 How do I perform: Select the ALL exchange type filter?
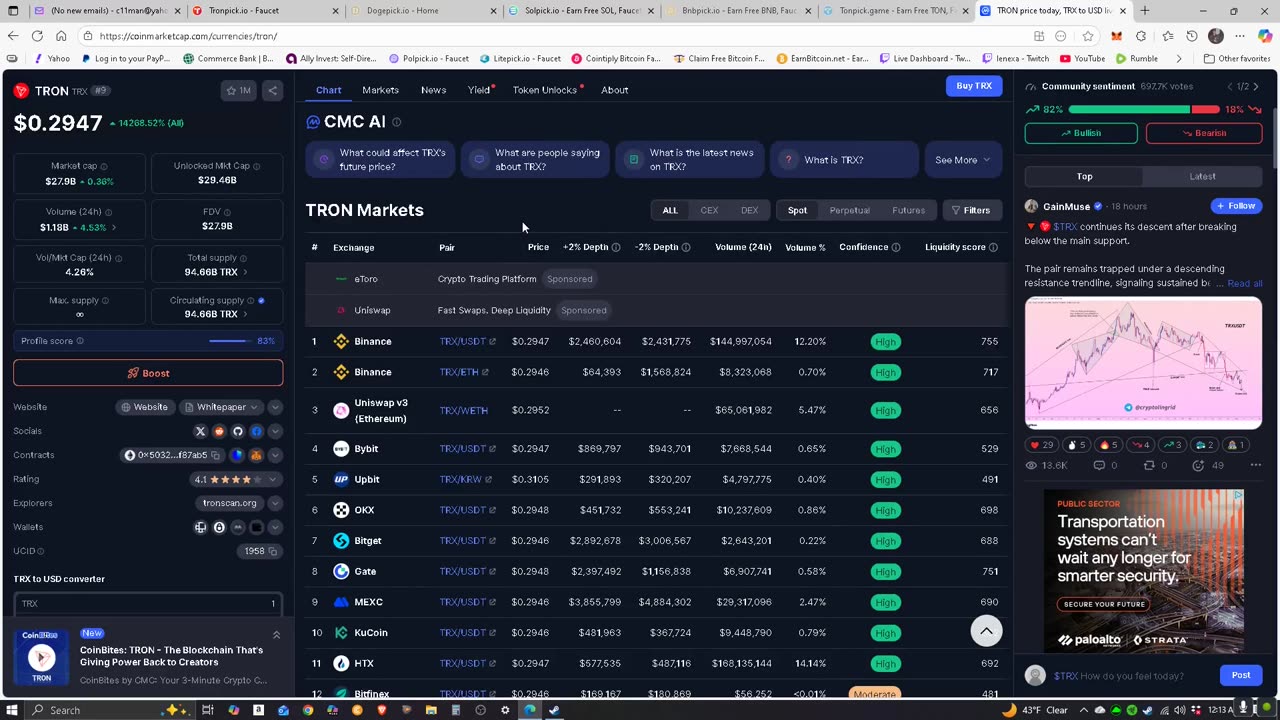point(670,210)
